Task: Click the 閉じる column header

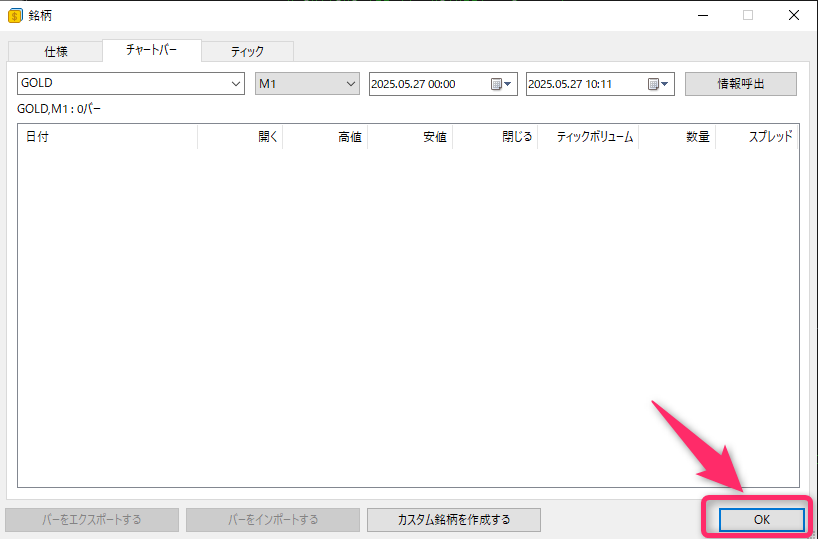Action: point(495,137)
